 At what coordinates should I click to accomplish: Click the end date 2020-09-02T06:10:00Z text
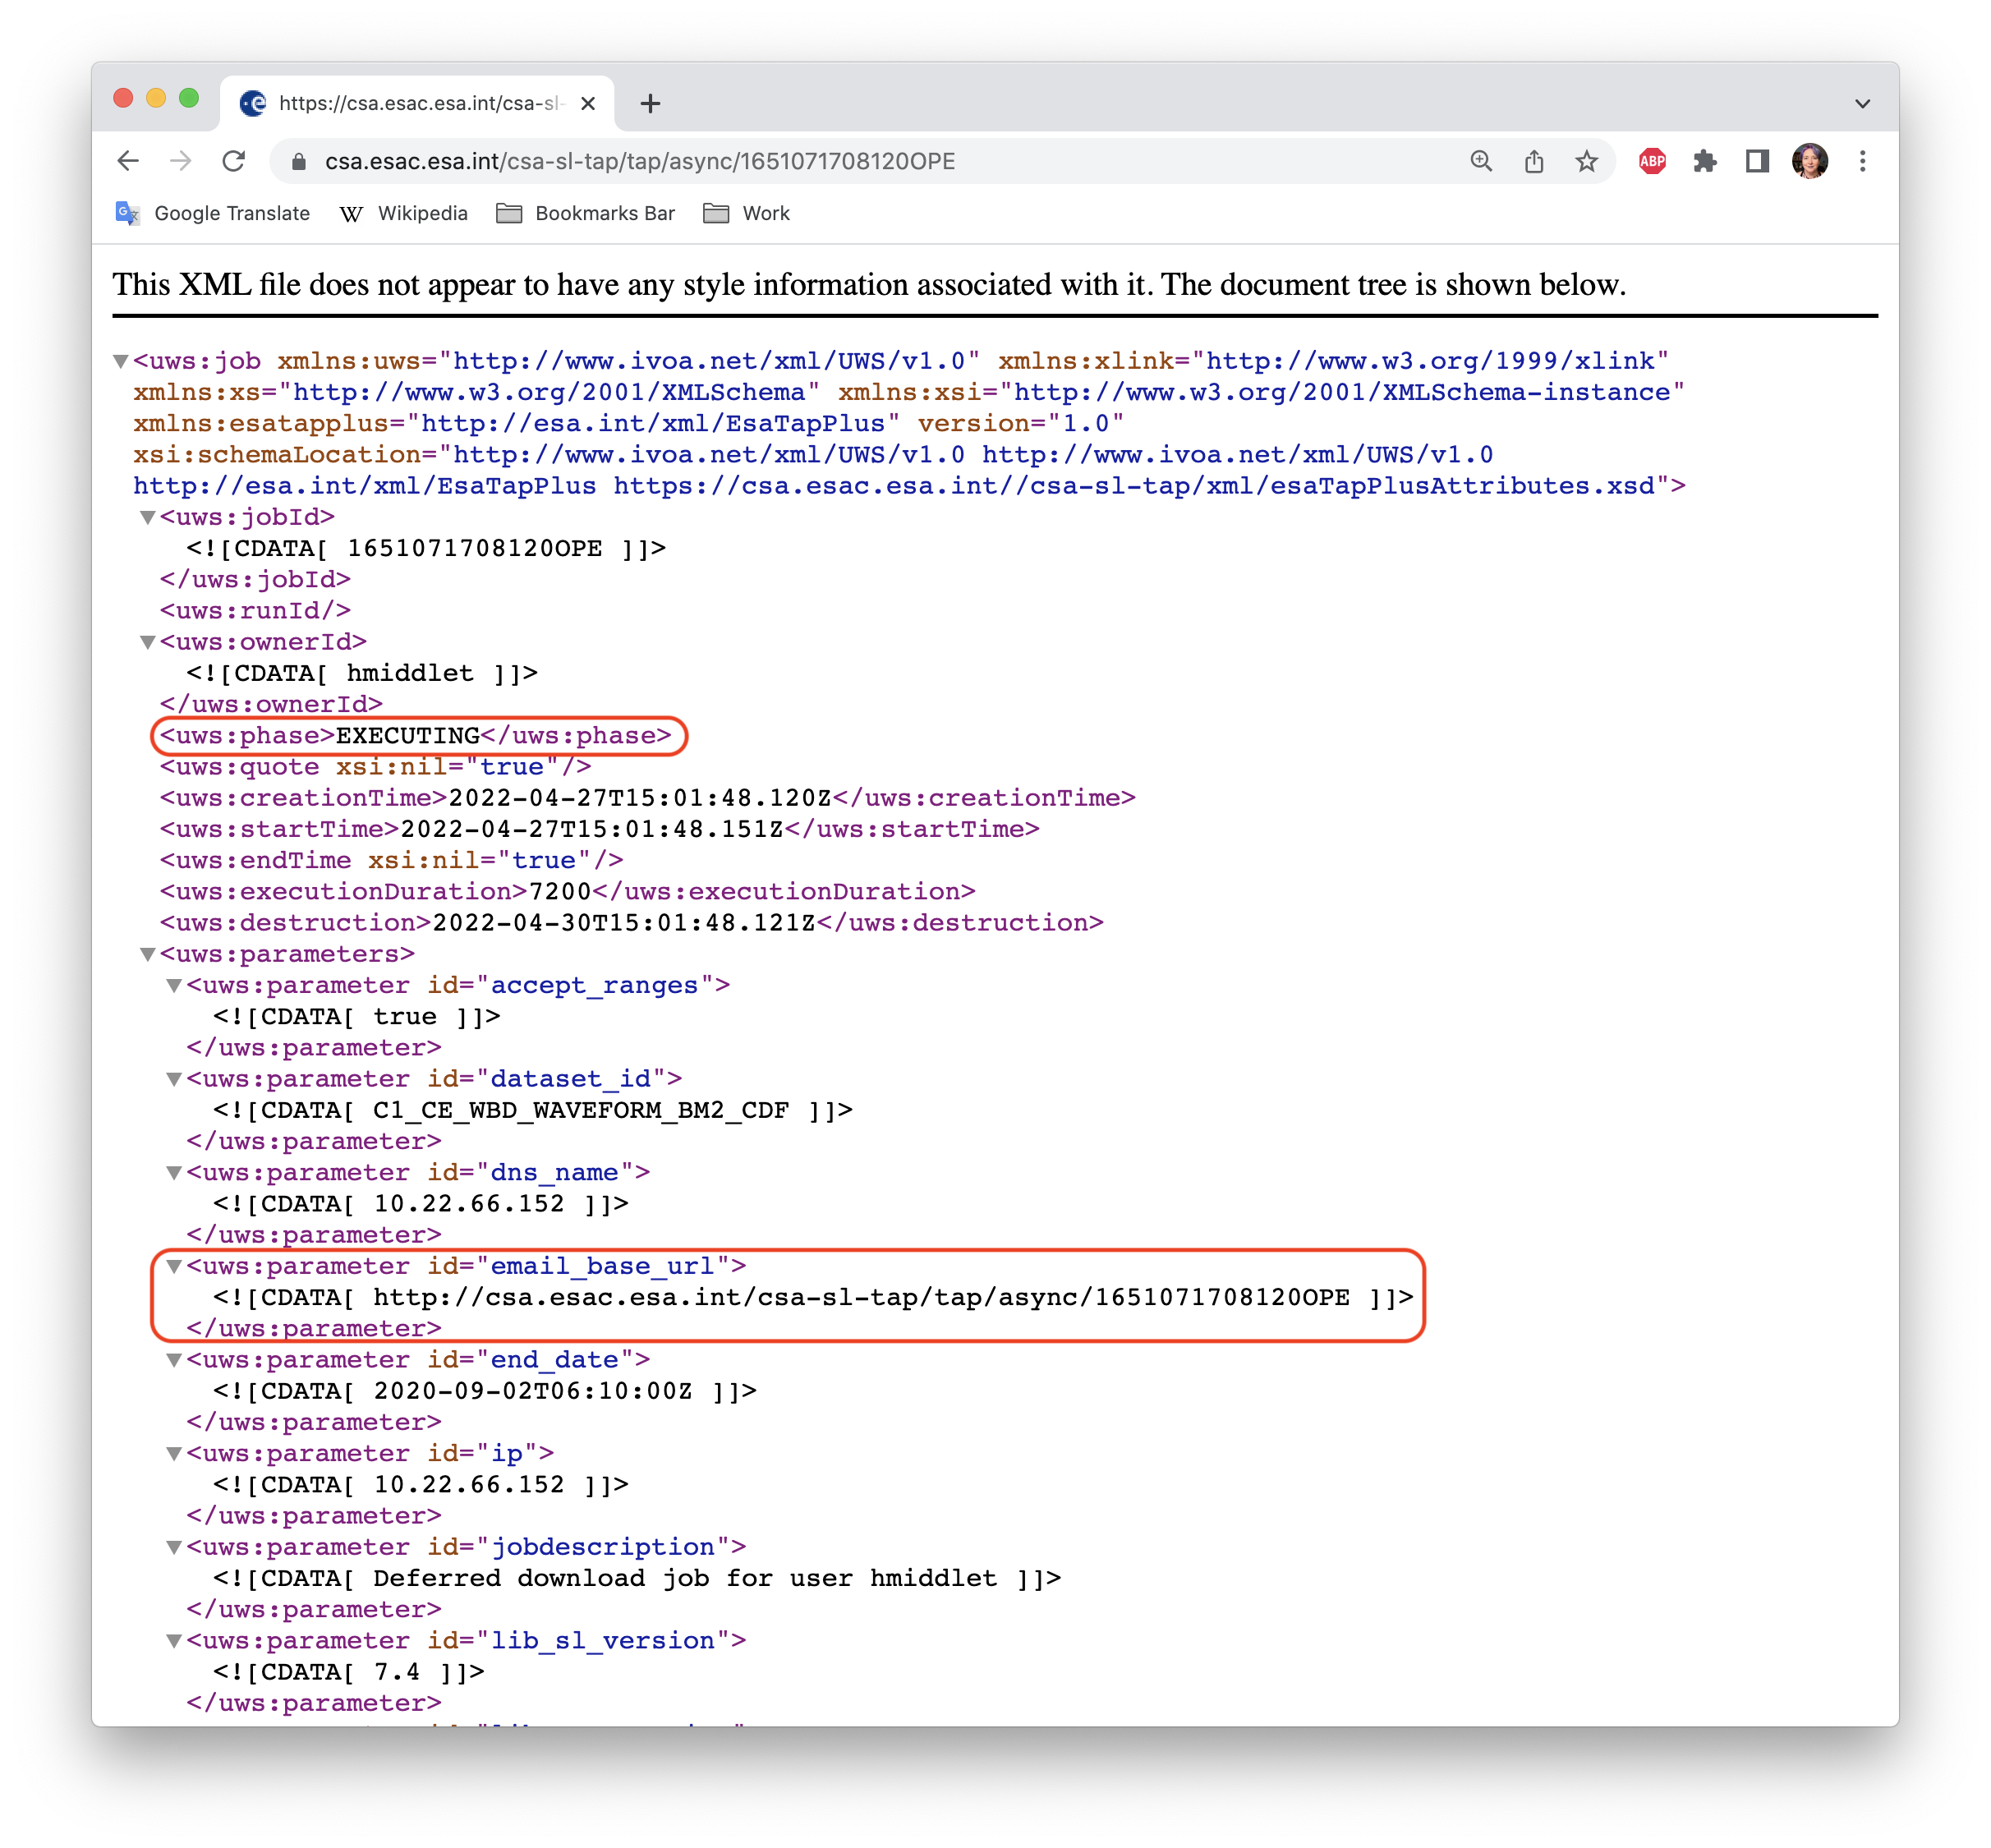click(532, 1391)
